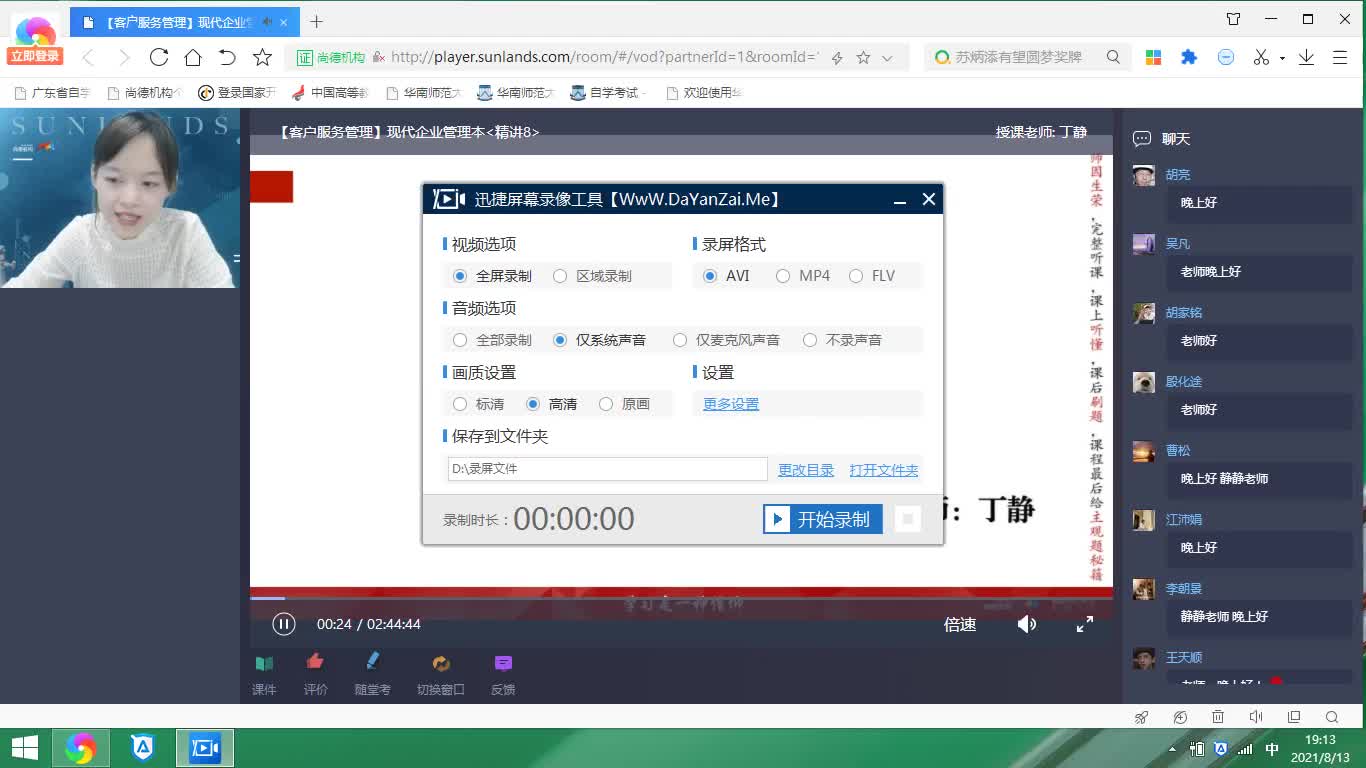Open 登录国家开 bookmark
The image size is (1366, 768).
(236, 93)
